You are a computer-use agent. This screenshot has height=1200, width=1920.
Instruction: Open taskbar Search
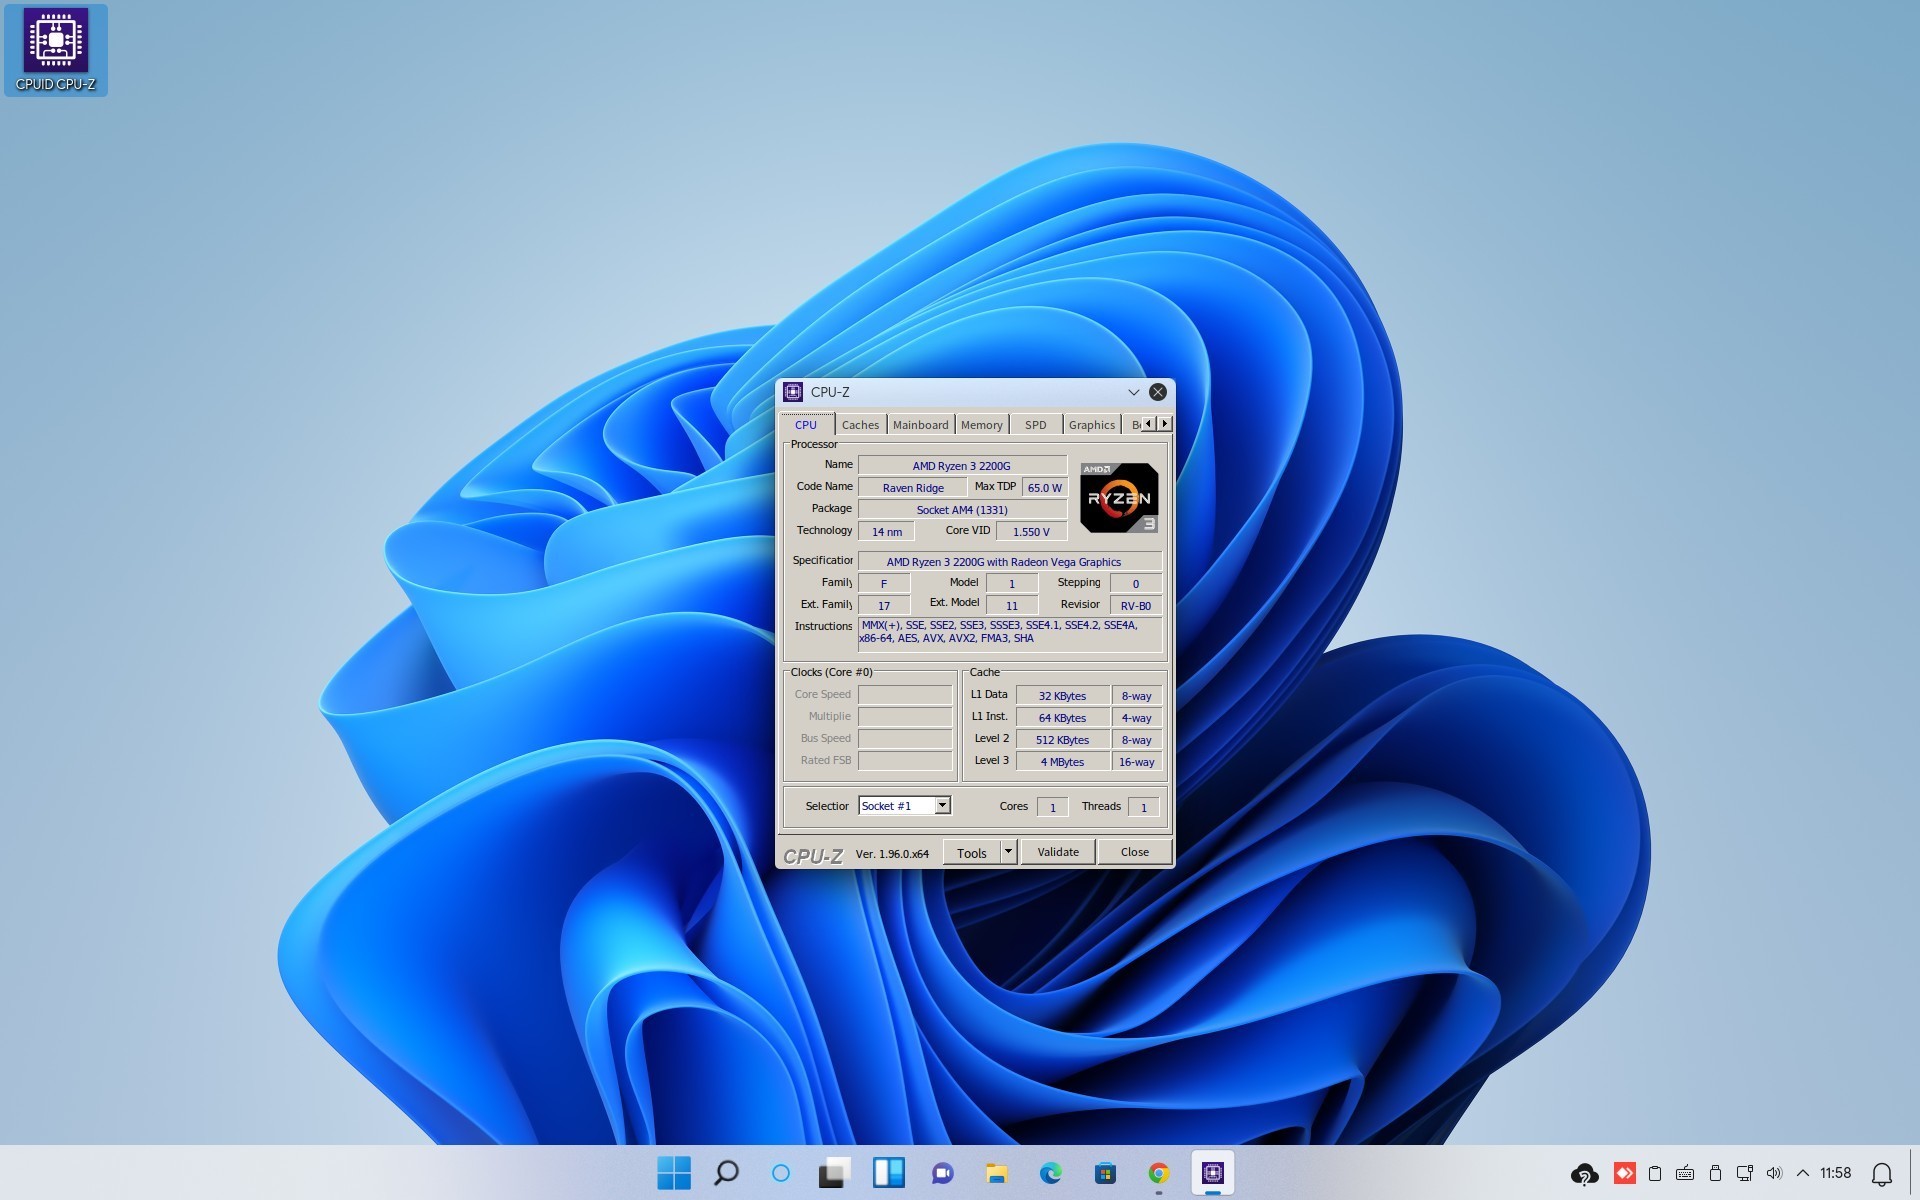click(x=726, y=1173)
